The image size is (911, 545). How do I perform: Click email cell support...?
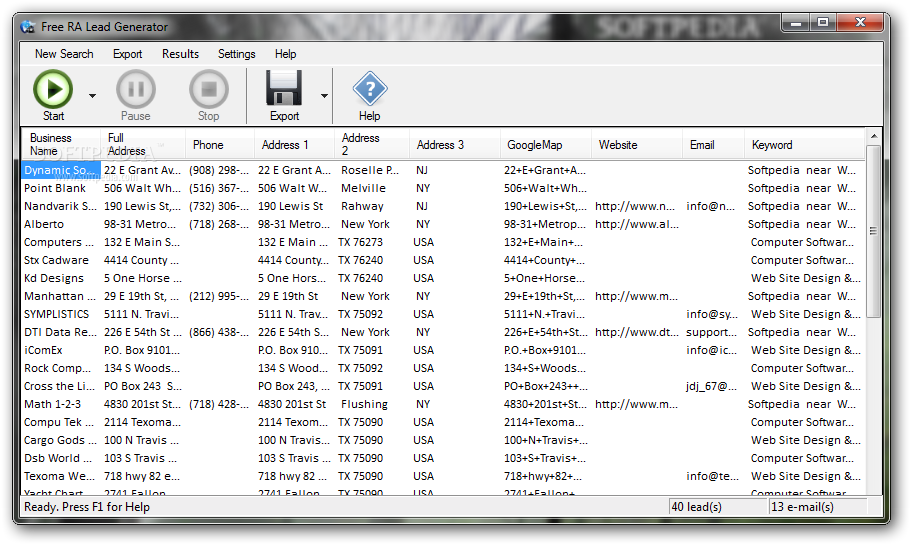click(x=711, y=332)
